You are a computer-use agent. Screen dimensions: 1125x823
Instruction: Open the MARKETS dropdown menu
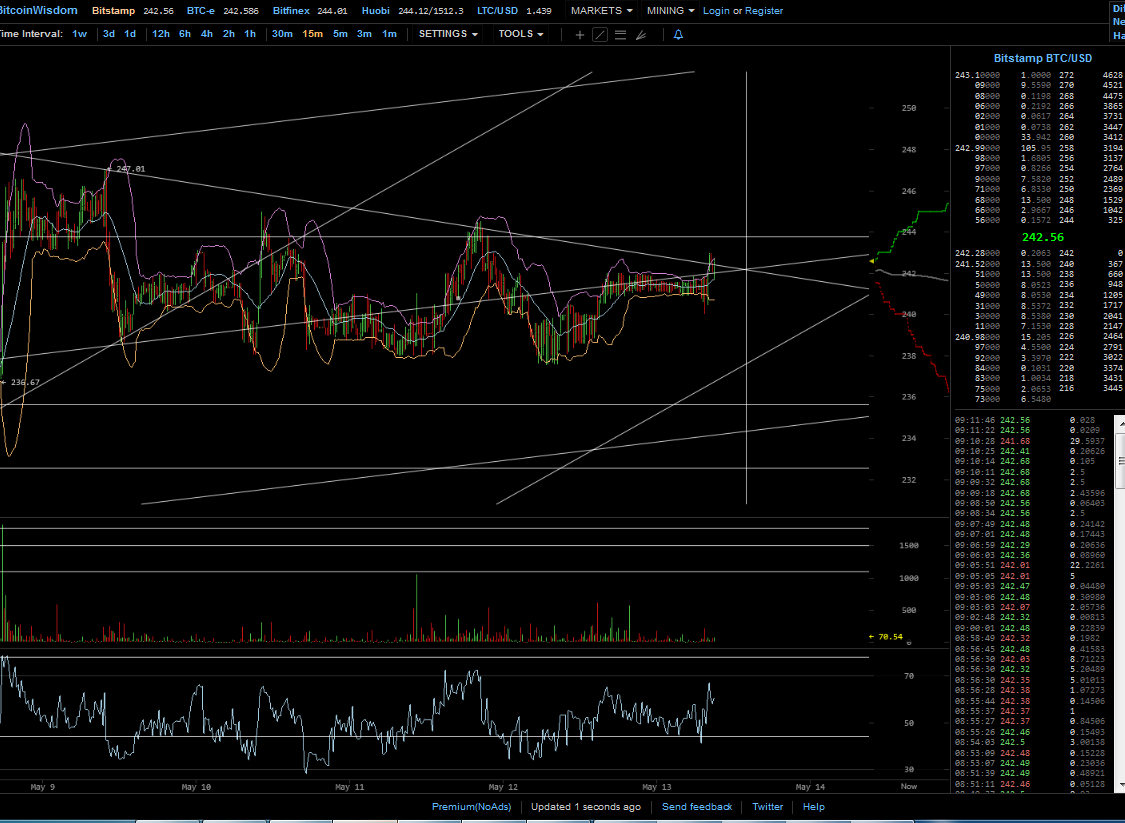(x=601, y=11)
